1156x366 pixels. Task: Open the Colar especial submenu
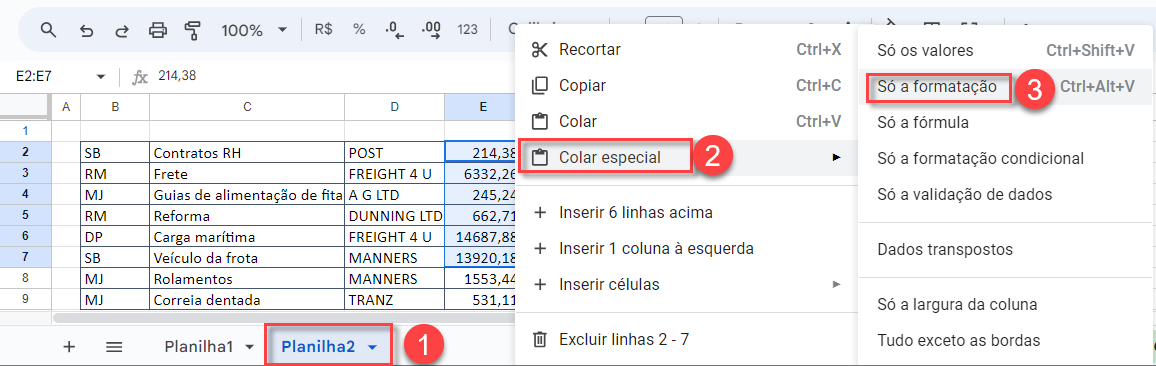[x=686, y=157]
